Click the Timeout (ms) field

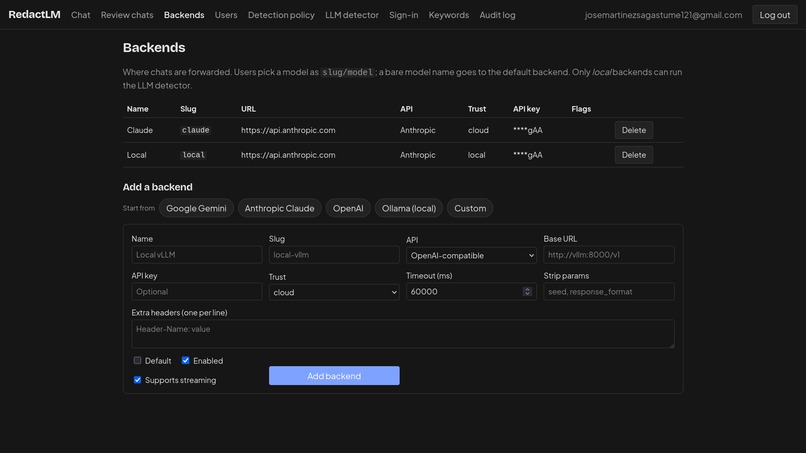(x=471, y=292)
